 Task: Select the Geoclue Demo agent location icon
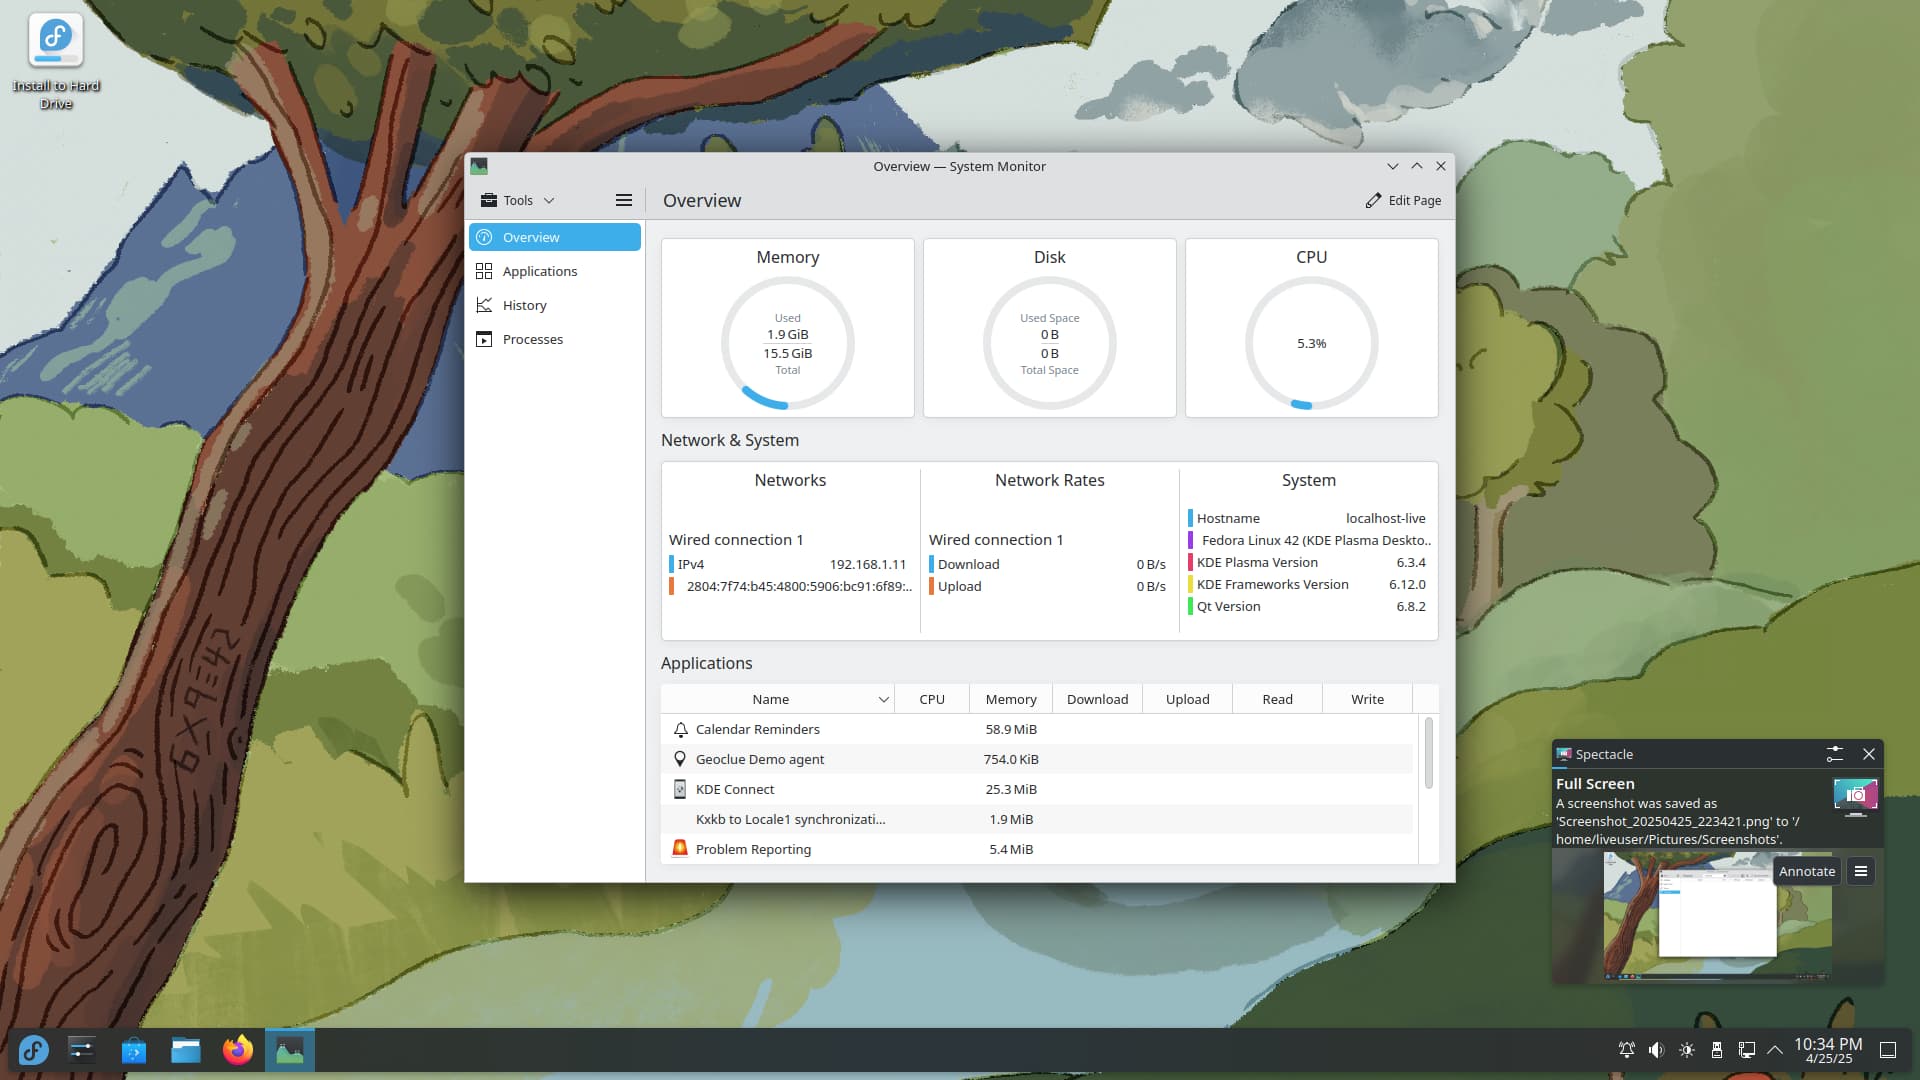tap(680, 759)
